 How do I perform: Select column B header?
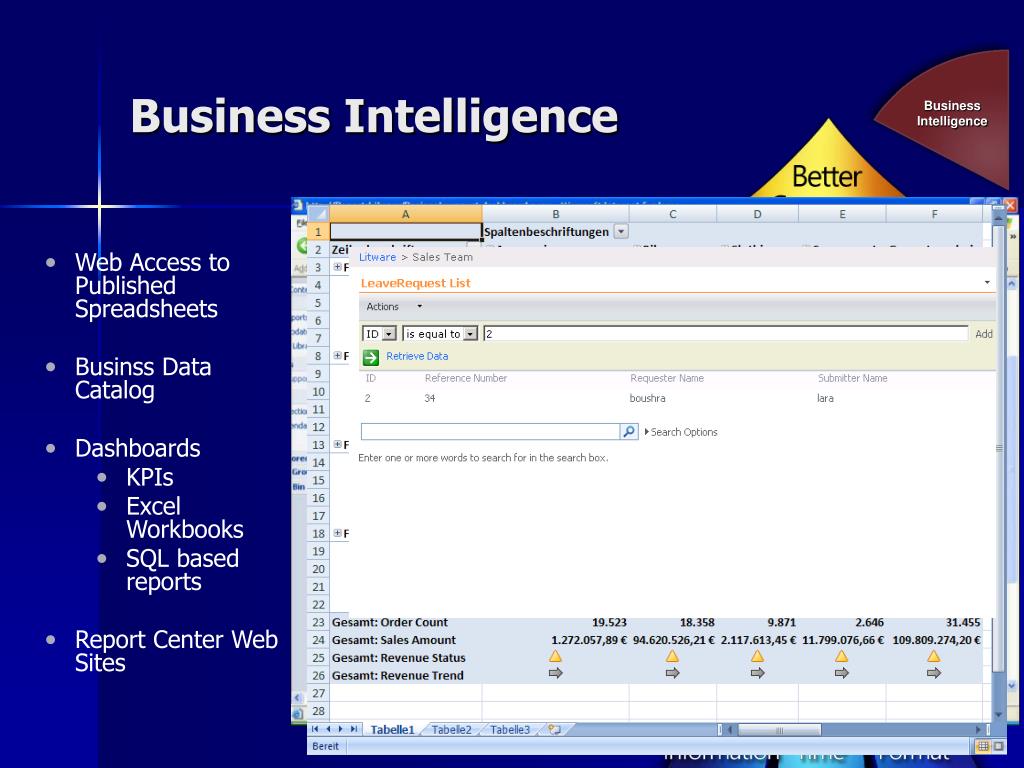point(556,214)
